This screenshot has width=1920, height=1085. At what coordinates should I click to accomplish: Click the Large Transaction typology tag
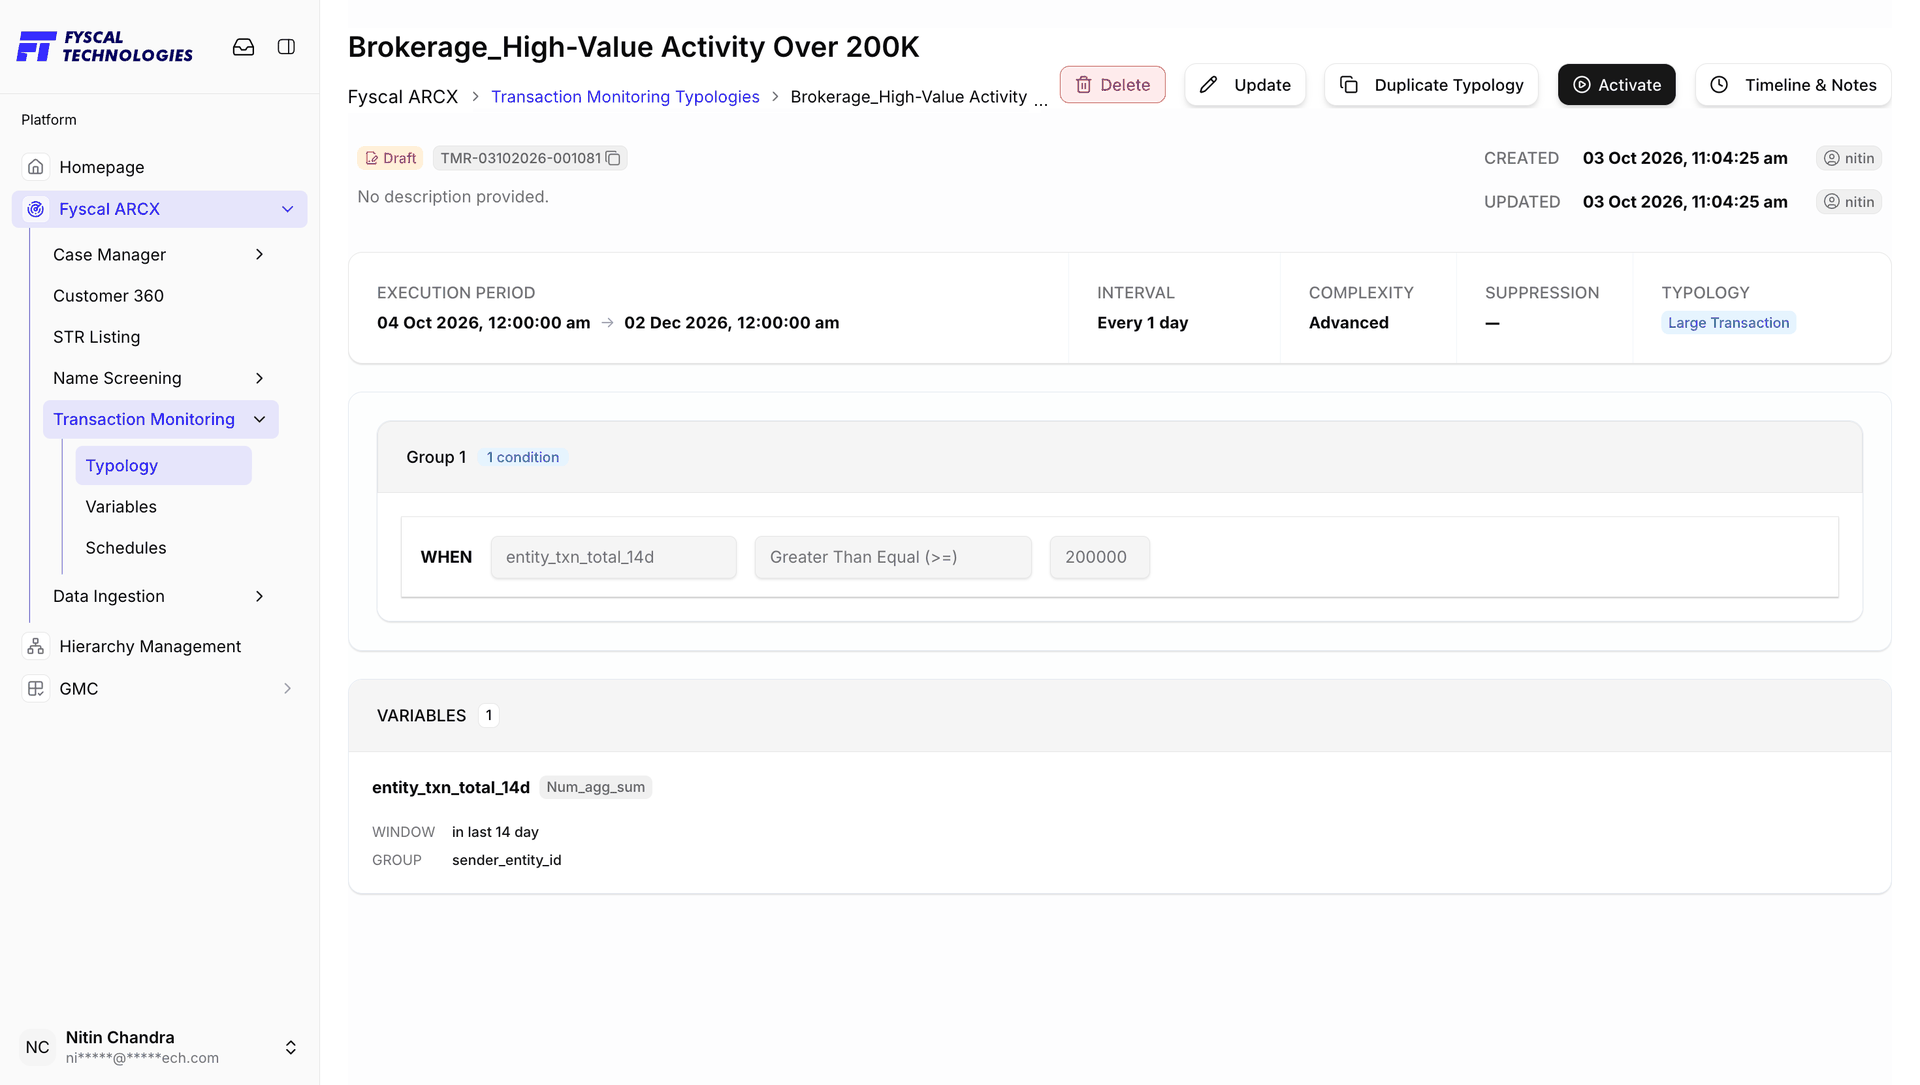tap(1728, 323)
